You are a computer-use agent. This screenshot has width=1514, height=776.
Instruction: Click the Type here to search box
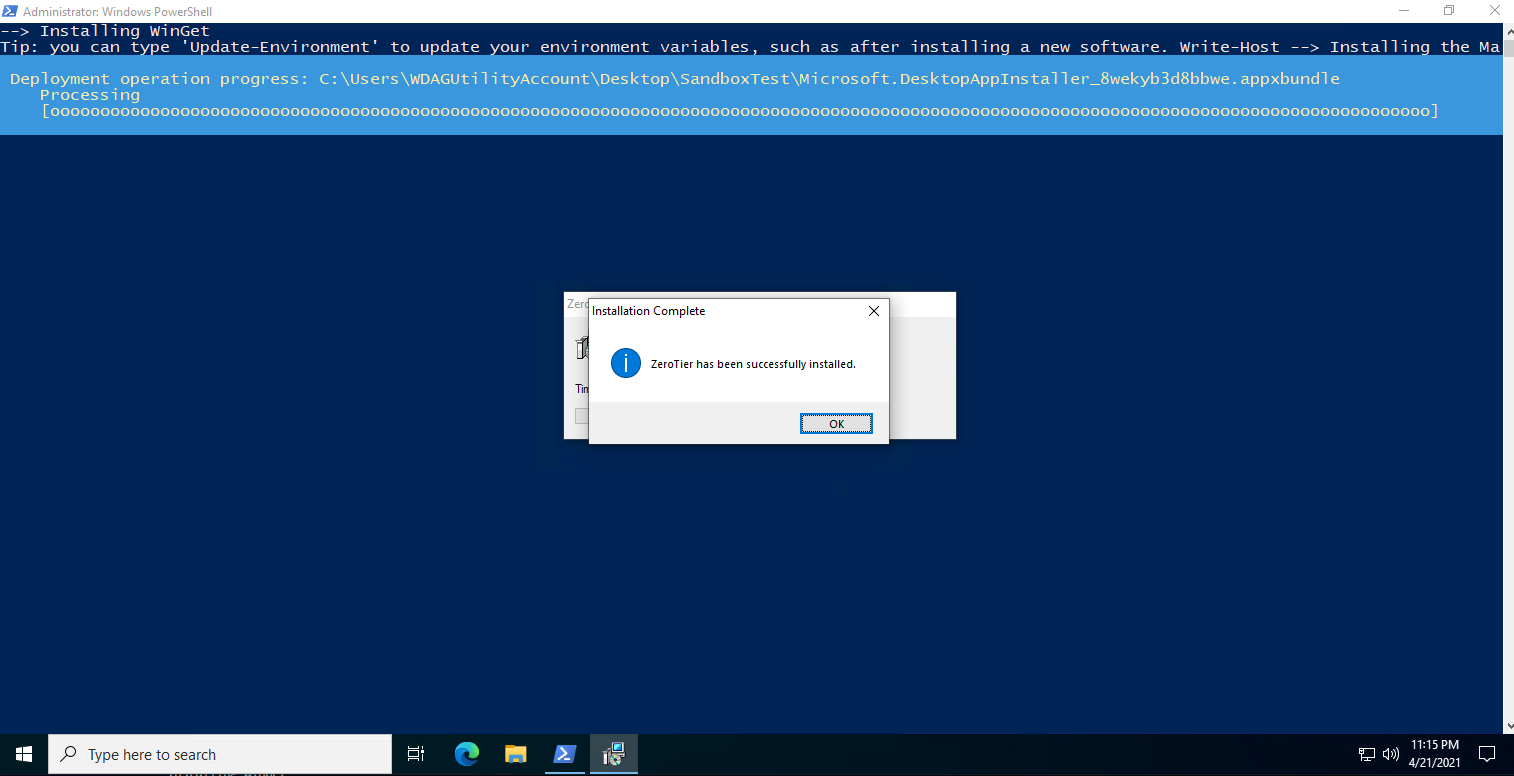pyautogui.click(x=200, y=753)
